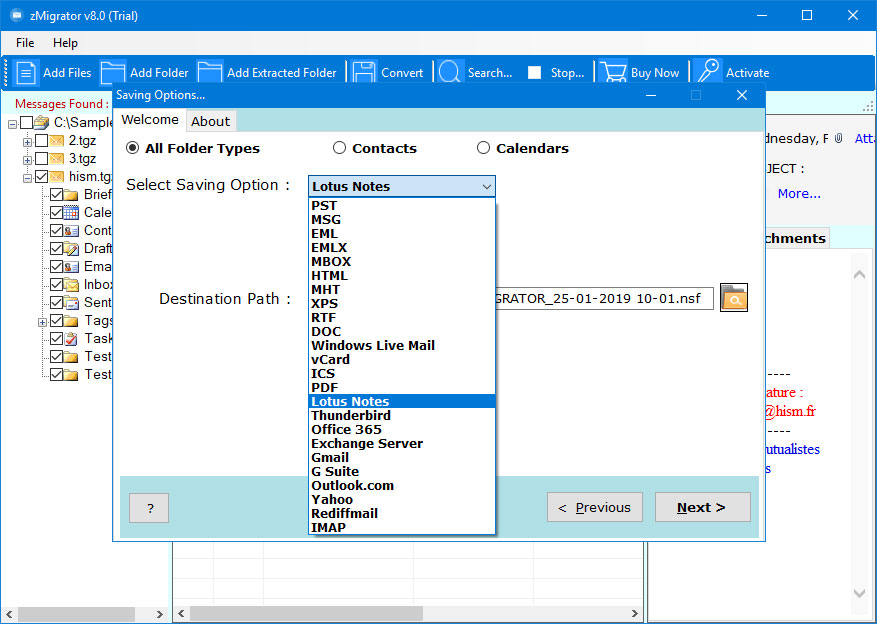Expand the 2.tgz tree node
877x624 pixels.
pos(27,141)
